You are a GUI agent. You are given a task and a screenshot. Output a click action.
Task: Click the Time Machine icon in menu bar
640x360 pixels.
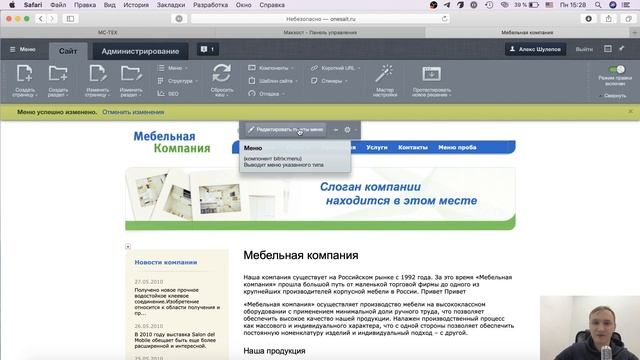pyautogui.click(x=489, y=5)
